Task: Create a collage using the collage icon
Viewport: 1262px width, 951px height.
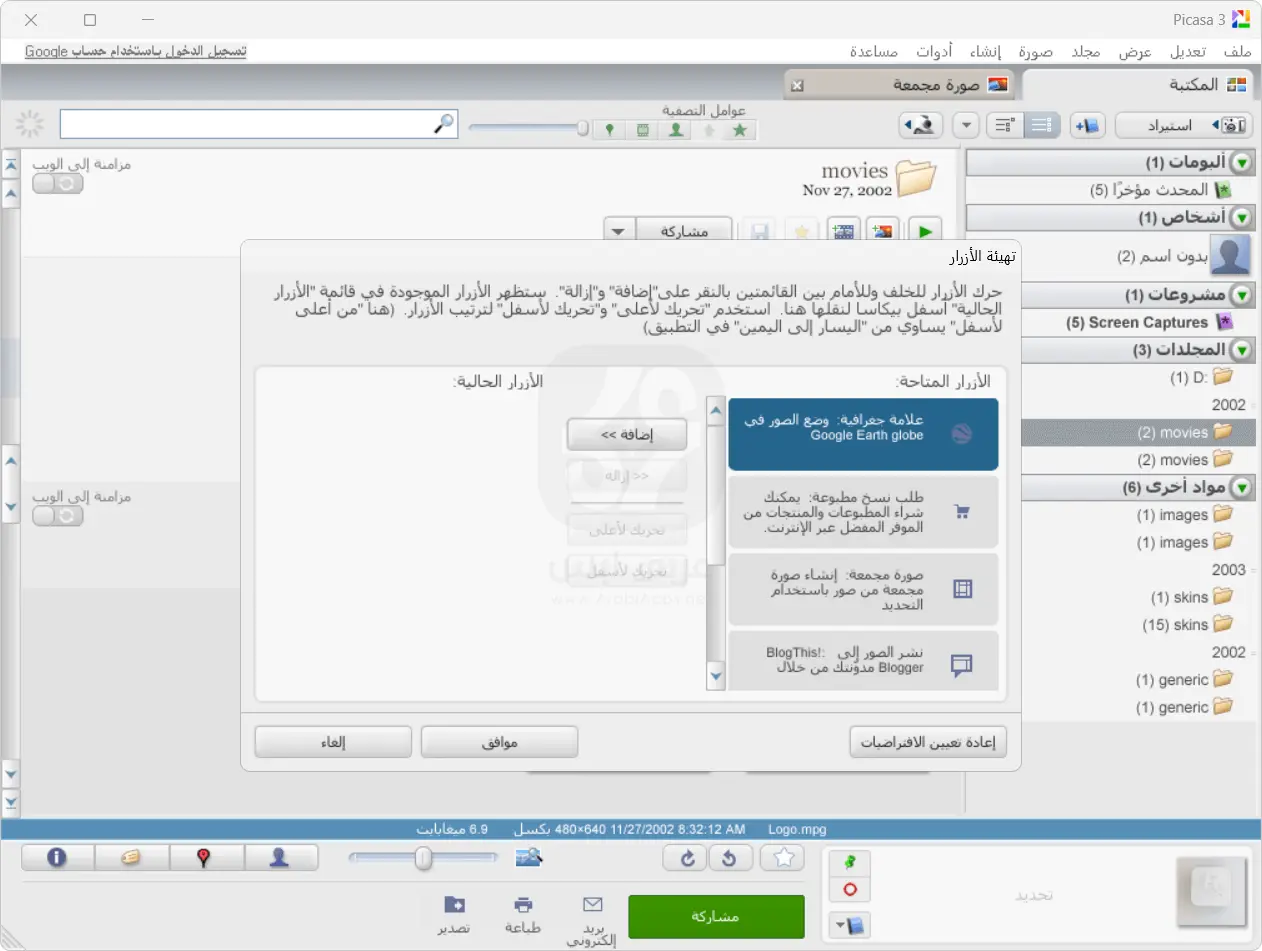Action: coord(882,230)
